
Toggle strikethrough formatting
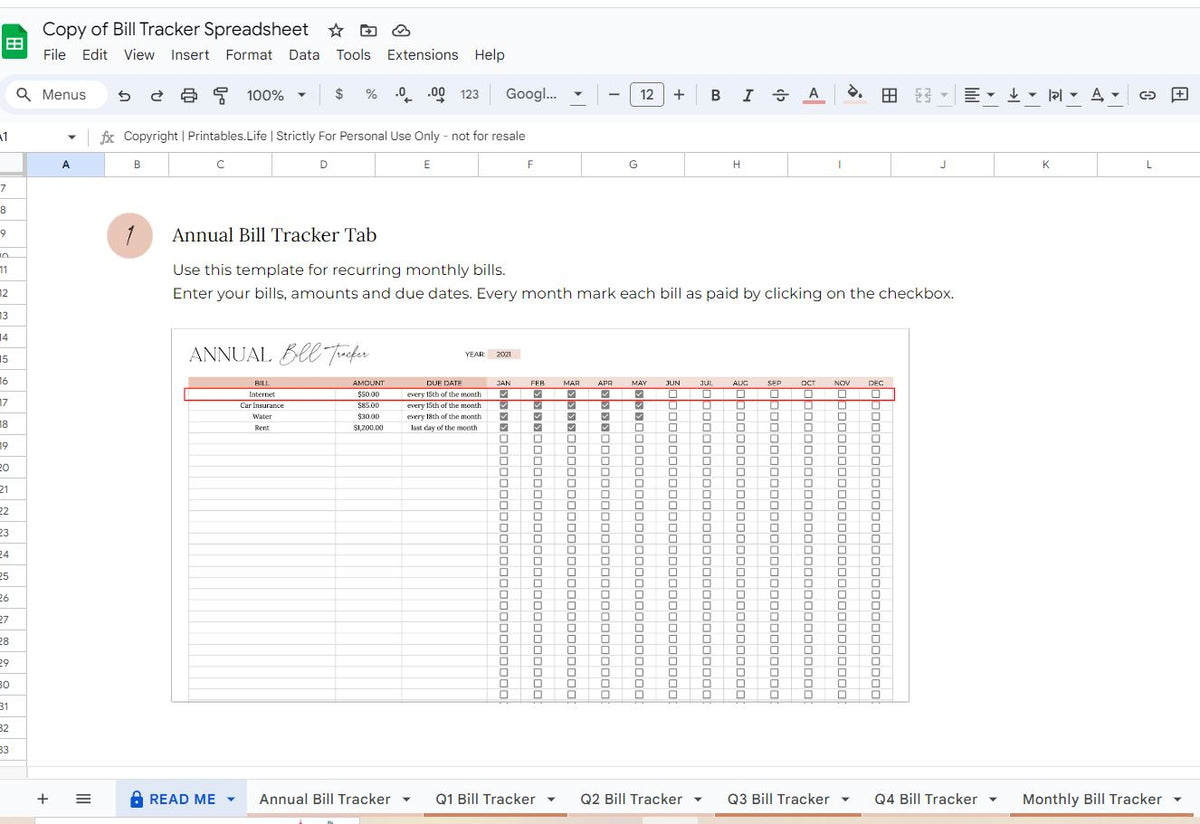(x=781, y=95)
